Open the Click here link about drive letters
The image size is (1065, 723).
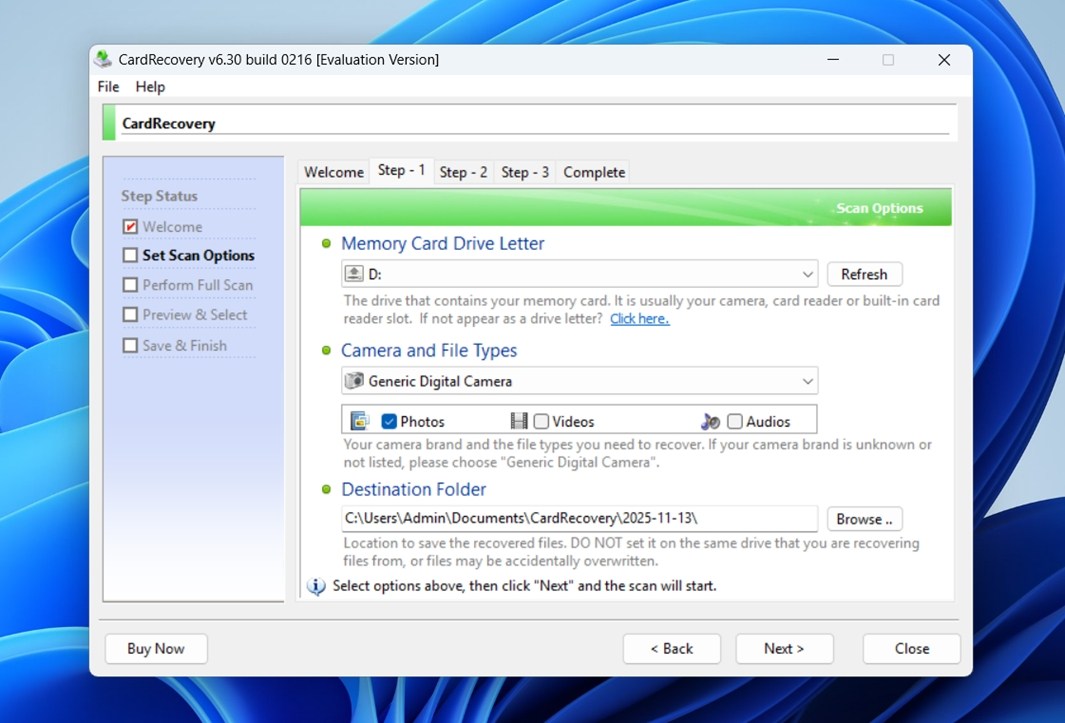click(x=639, y=319)
